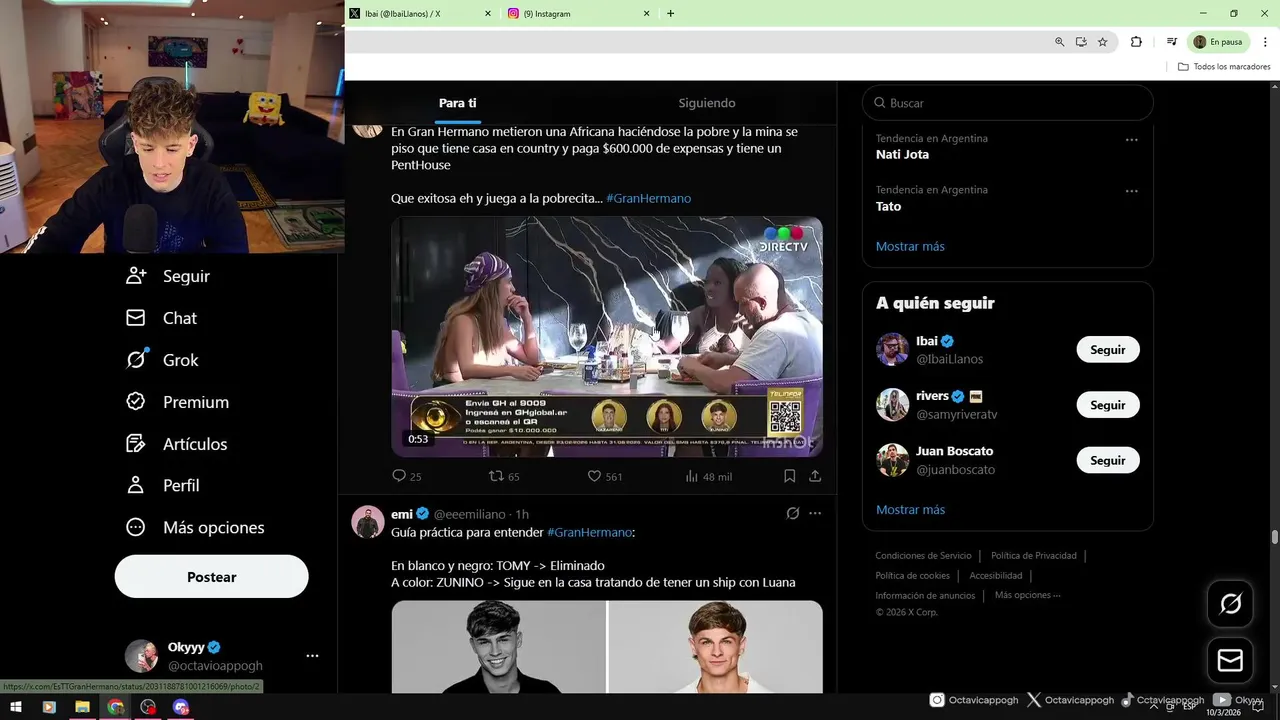Open the Premium page

coord(177,402)
